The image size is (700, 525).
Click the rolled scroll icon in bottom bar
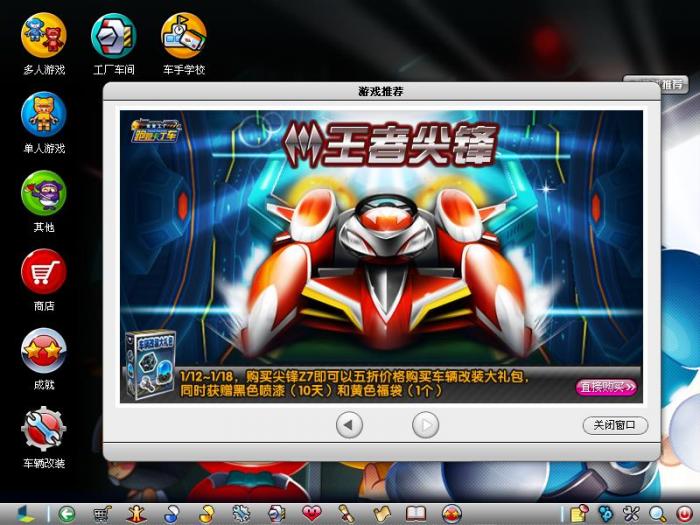(x=346, y=514)
